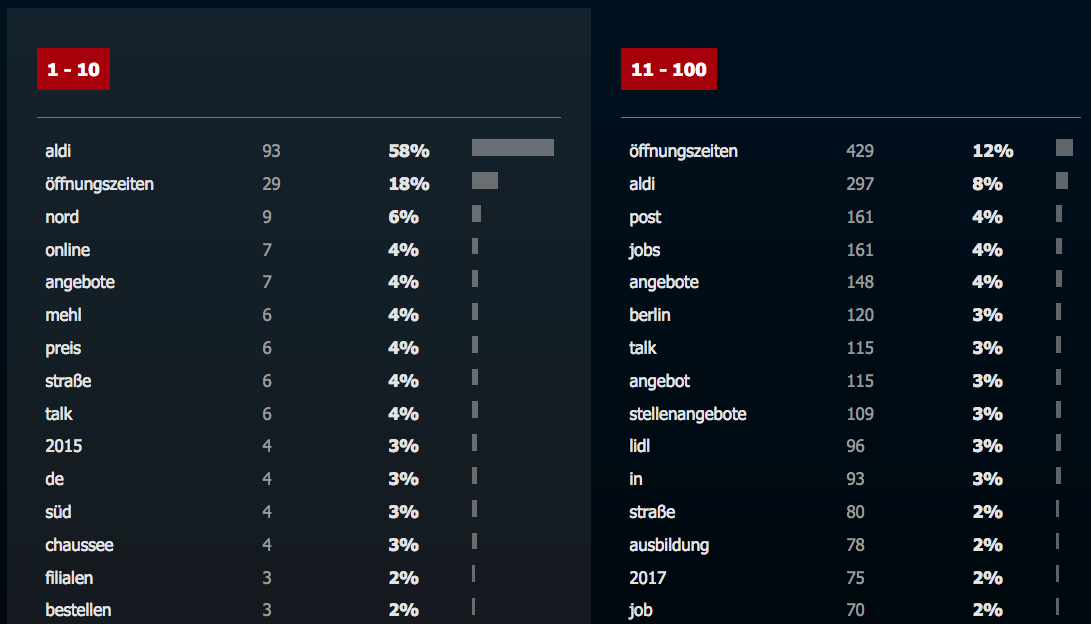The width and height of the screenshot is (1091, 624).
Task: Select the "de" keyword
Action: coord(55,479)
